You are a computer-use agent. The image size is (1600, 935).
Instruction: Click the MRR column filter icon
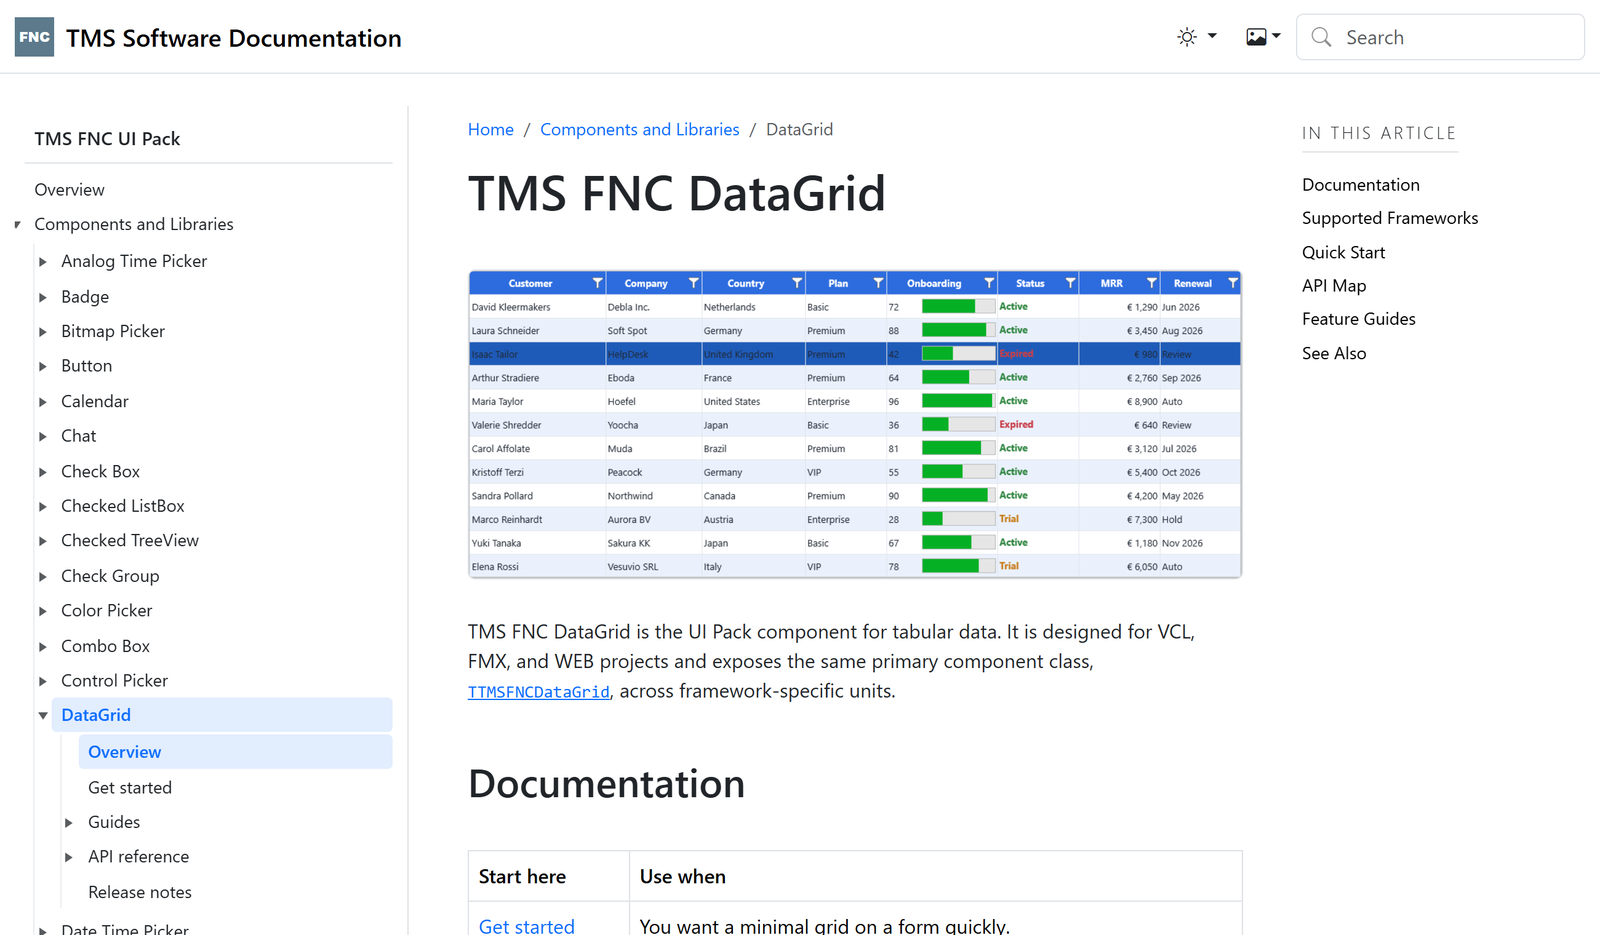point(1151,283)
